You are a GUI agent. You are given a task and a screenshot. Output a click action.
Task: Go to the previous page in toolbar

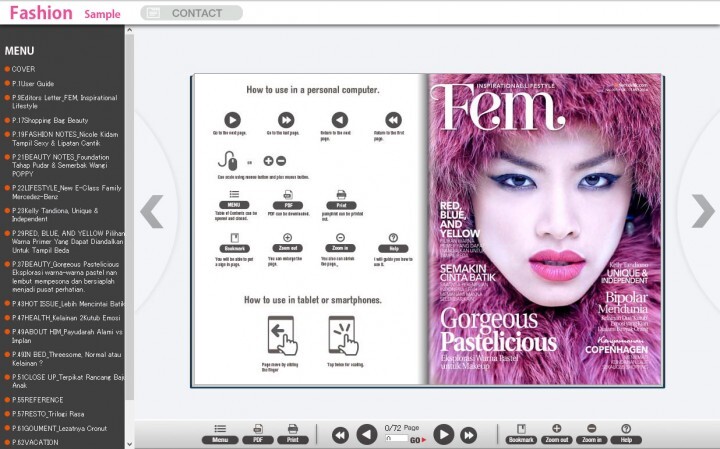click(367, 434)
